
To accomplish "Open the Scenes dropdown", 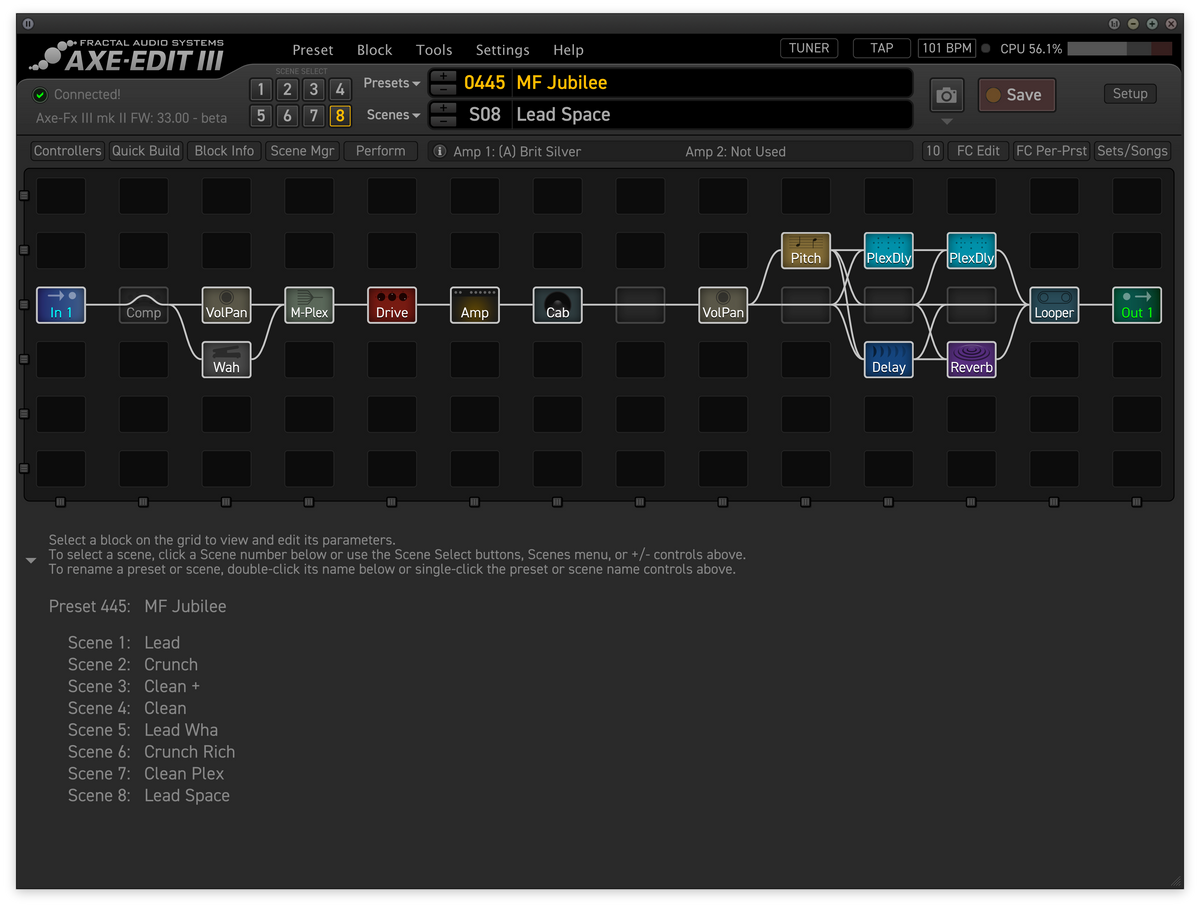I will 394,115.
